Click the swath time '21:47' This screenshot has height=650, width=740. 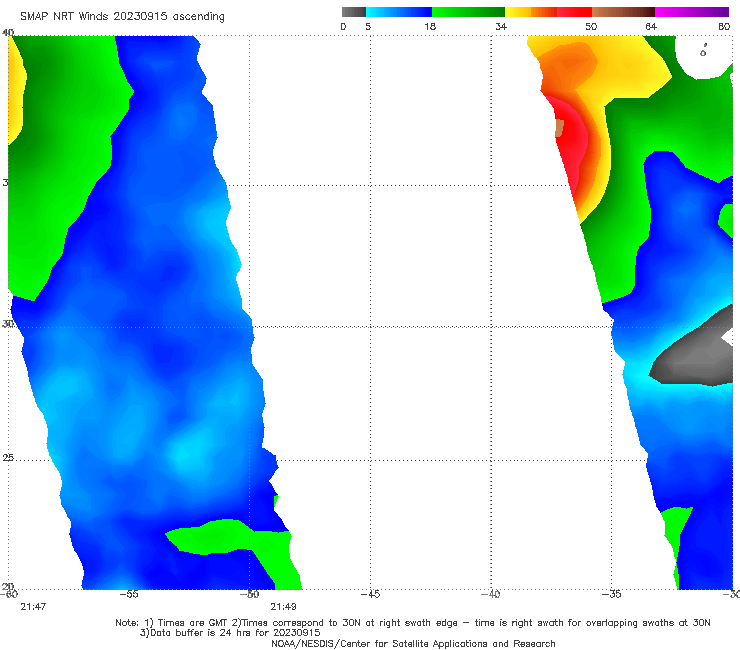(x=33, y=607)
